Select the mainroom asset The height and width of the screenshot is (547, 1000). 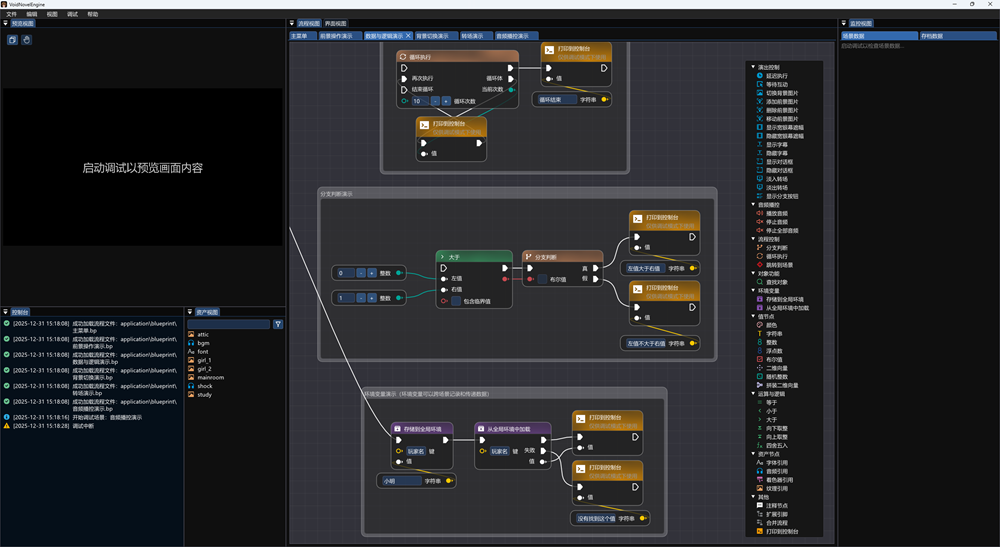click(x=210, y=377)
